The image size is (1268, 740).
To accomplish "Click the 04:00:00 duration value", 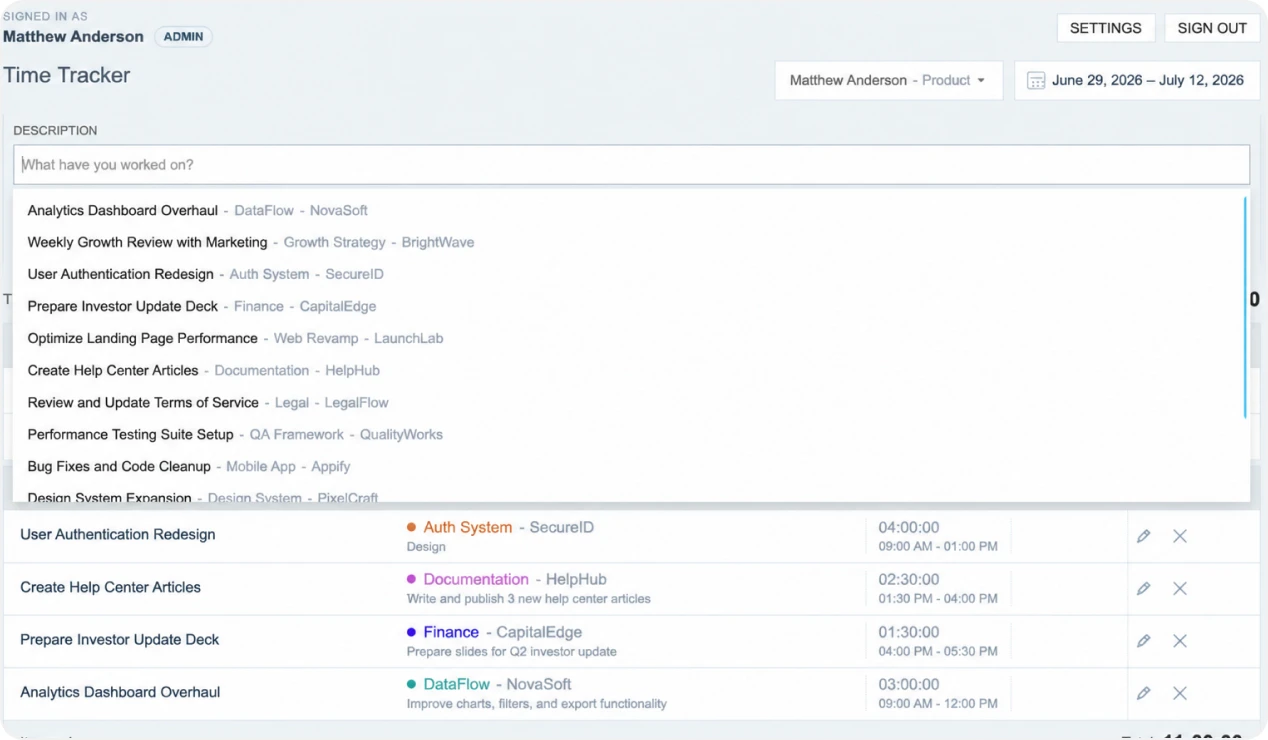I will pyautogui.click(x=909, y=527).
